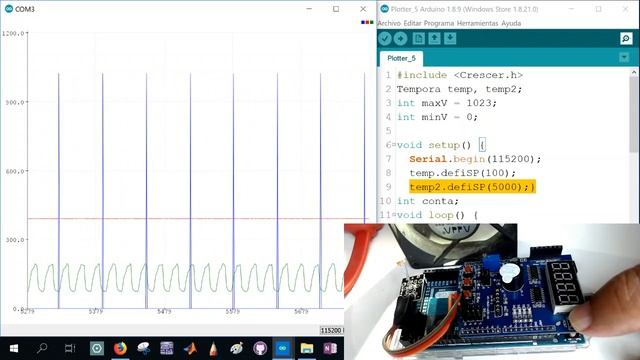Collapse the void loop() code fold marker
Image resolution: width=640 pixels, height=360 pixels.
click(x=394, y=214)
